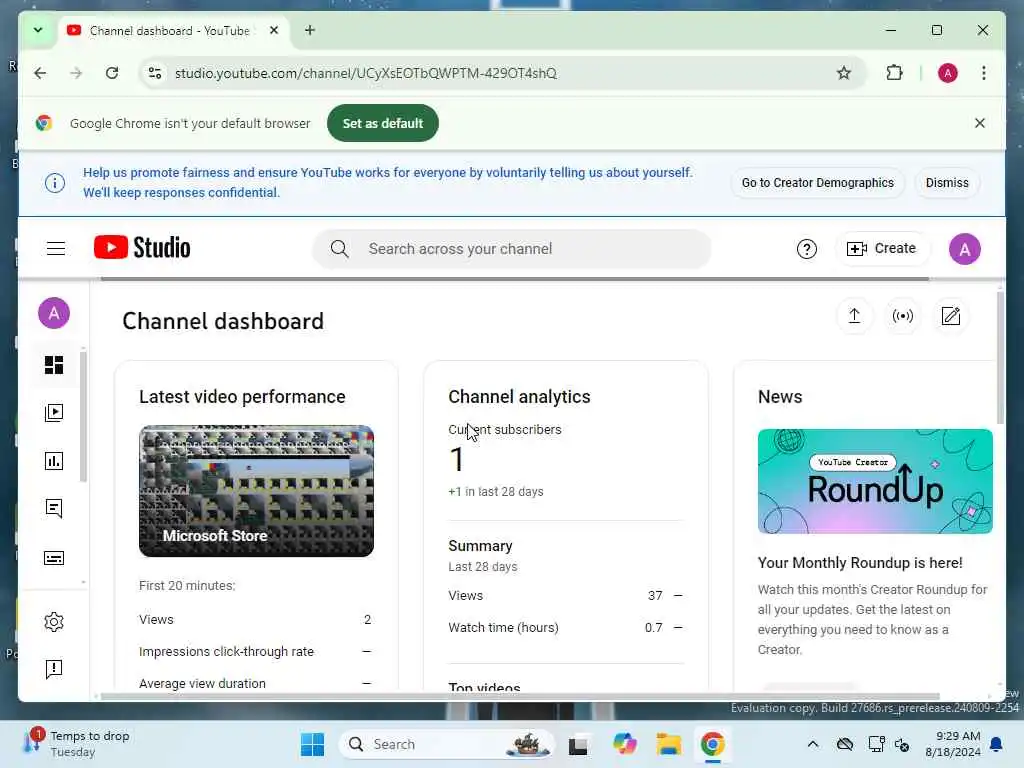Close the default browser notification bar
This screenshot has width=1024, height=768.
[x=980, y=123]
